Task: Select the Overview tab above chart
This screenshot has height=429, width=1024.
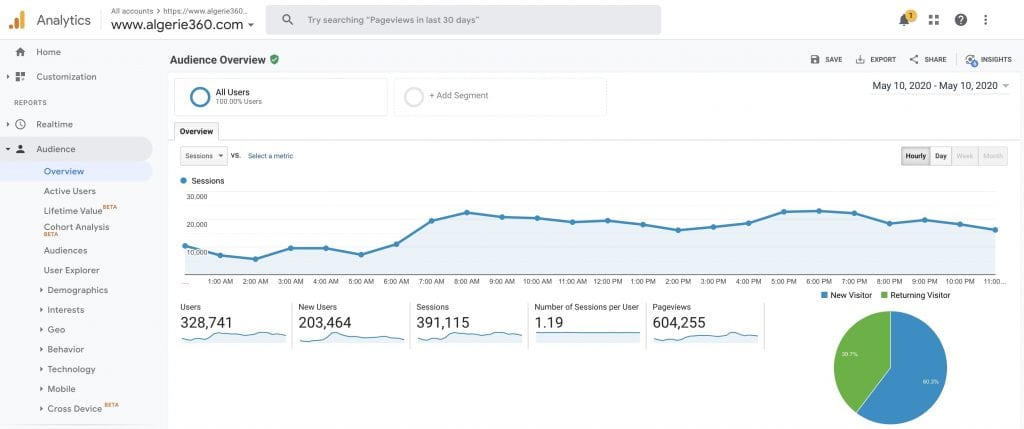Action: 196,131
